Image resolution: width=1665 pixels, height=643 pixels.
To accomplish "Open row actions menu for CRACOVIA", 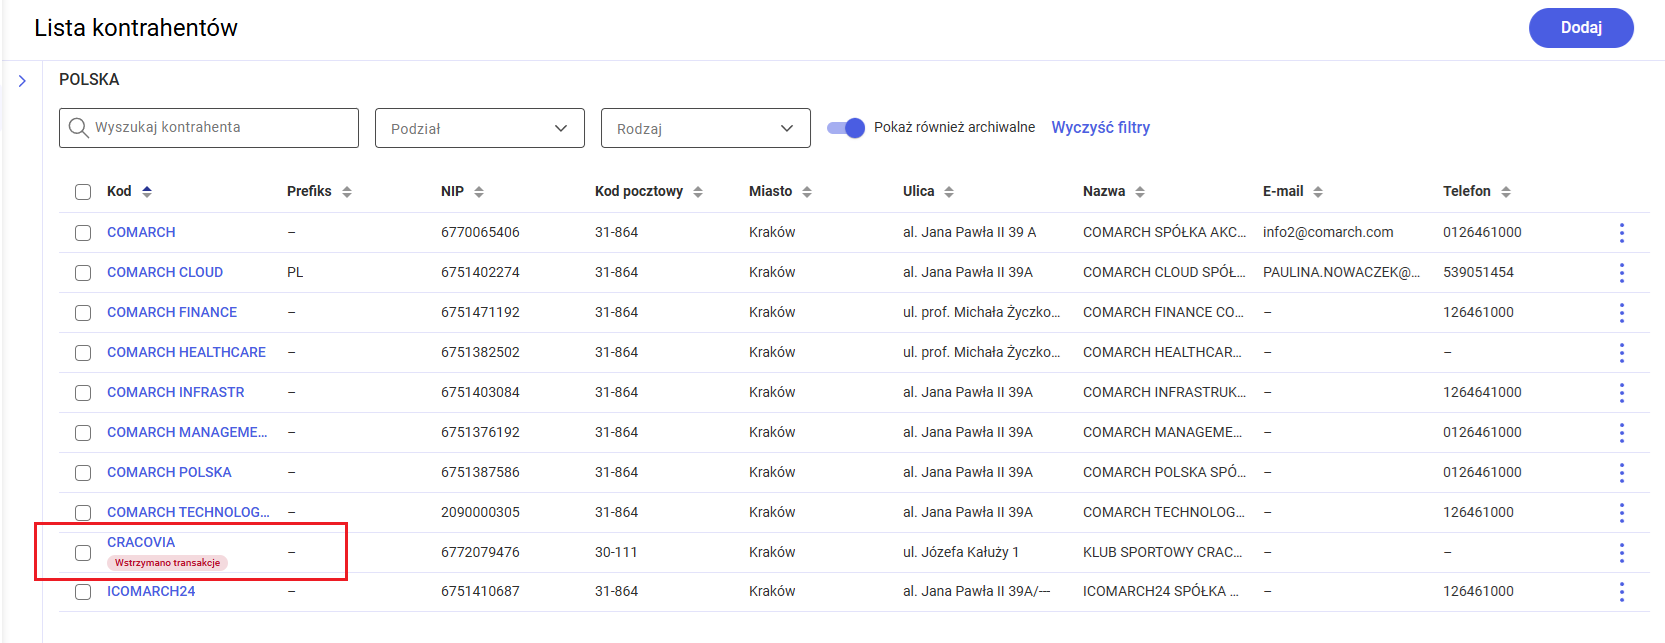I will [x=1621, y=553].
